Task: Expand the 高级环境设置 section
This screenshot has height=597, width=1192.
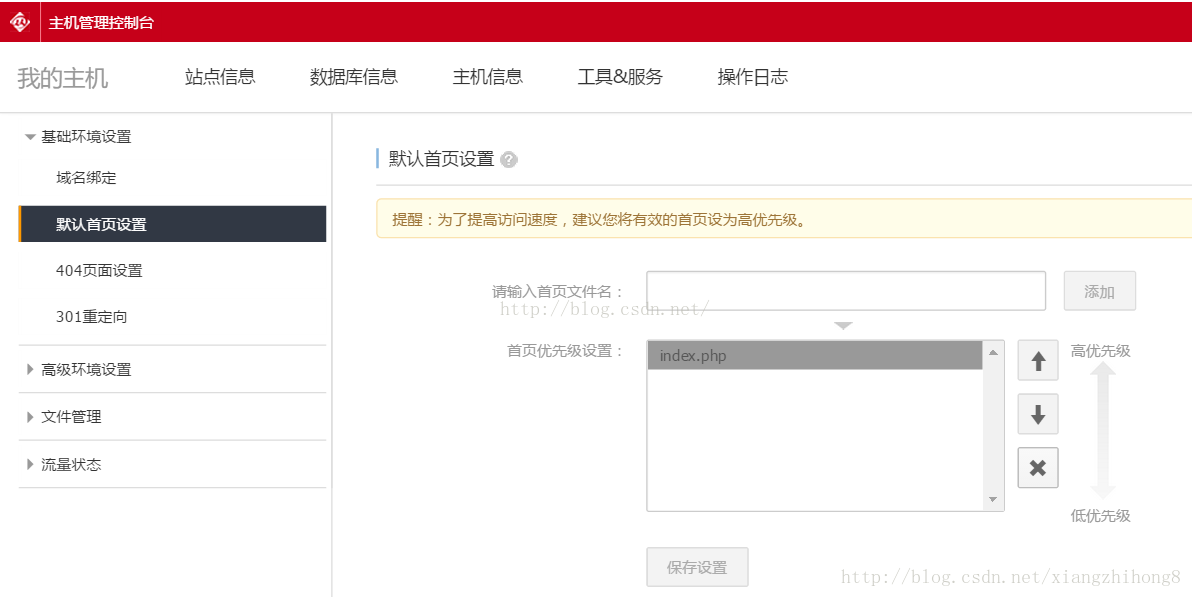Action: point(78,370)
